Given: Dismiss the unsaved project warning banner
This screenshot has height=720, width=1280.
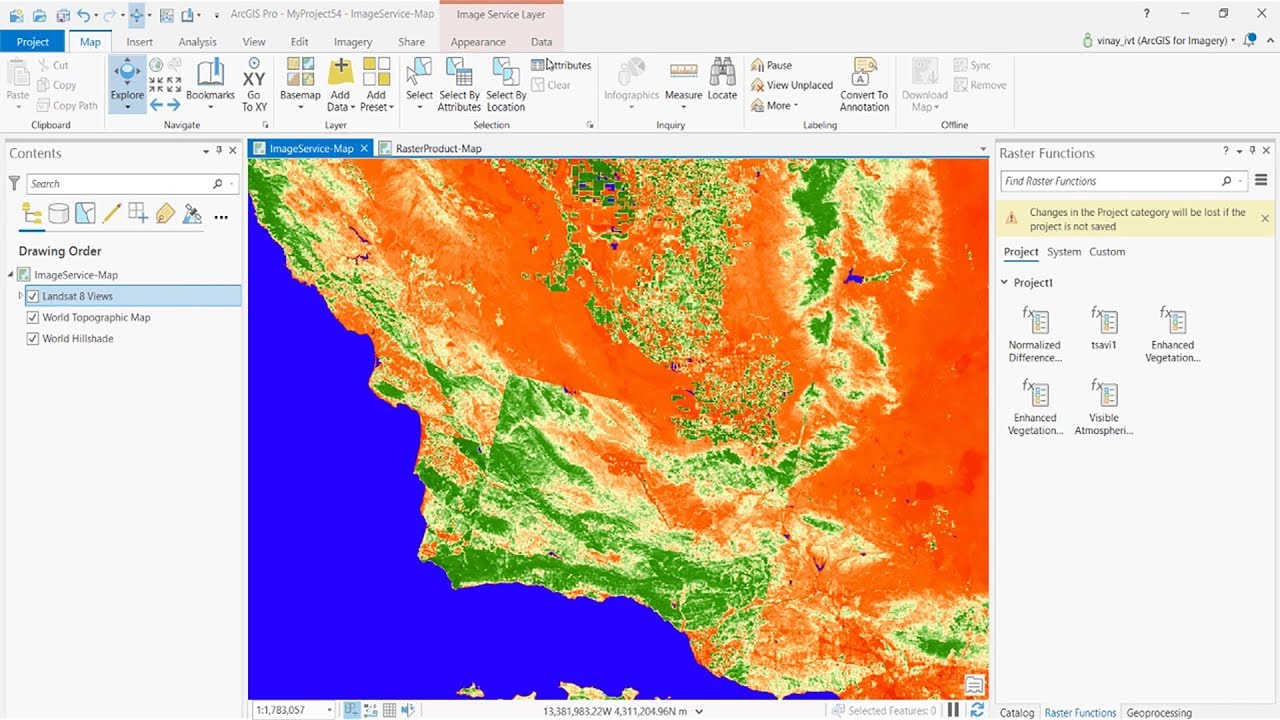Looking at the screenshot, I should (1265, 218).
